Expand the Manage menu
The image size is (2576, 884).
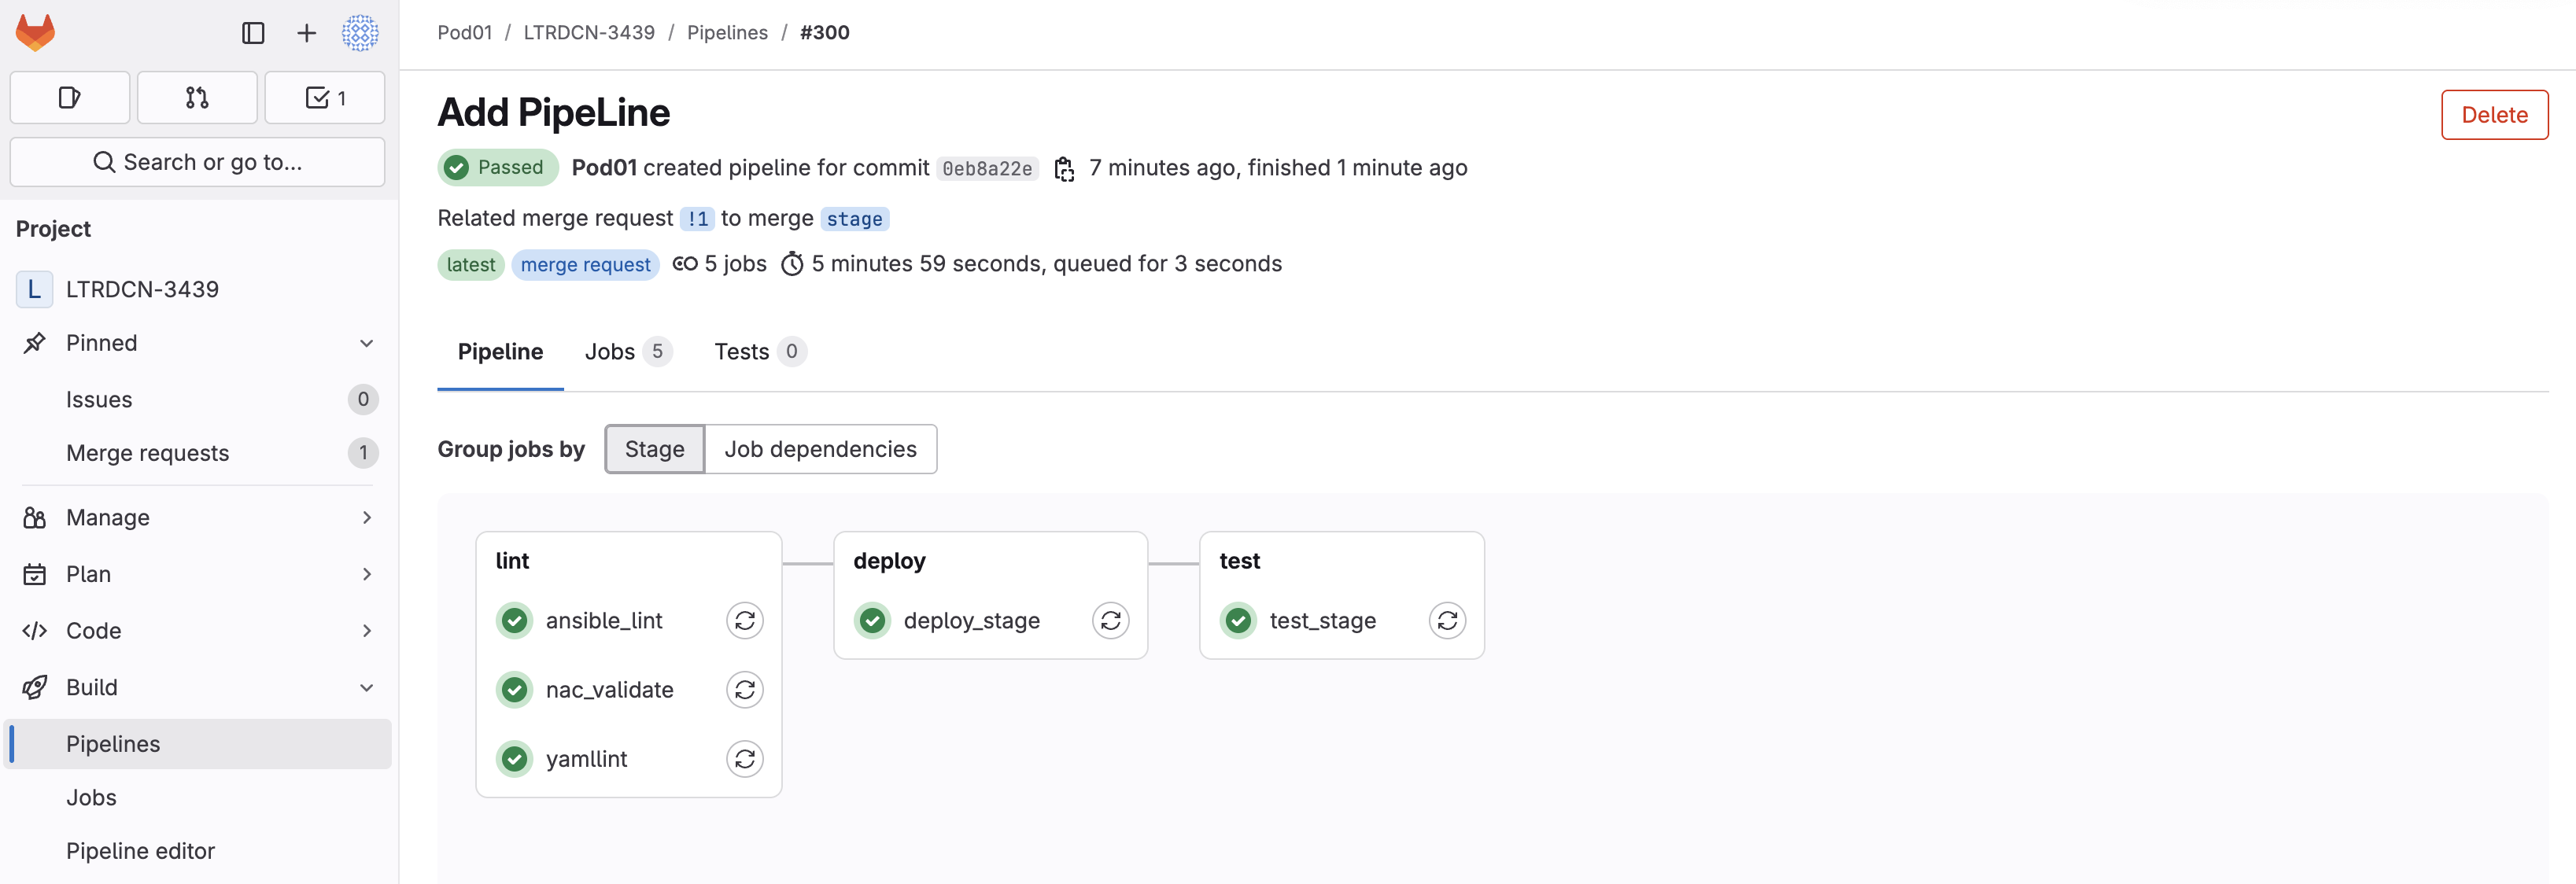click(366, 518)
